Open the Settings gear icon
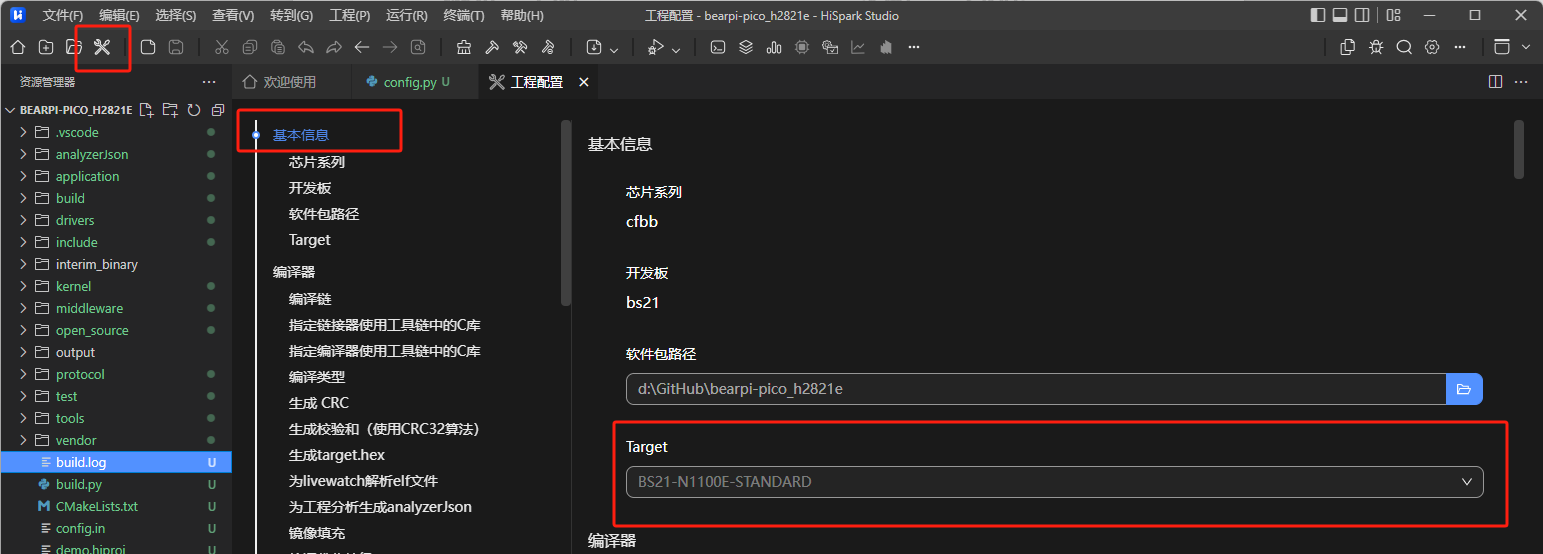The height and width of the screenshot is (554, 1543). (1432, 47)
